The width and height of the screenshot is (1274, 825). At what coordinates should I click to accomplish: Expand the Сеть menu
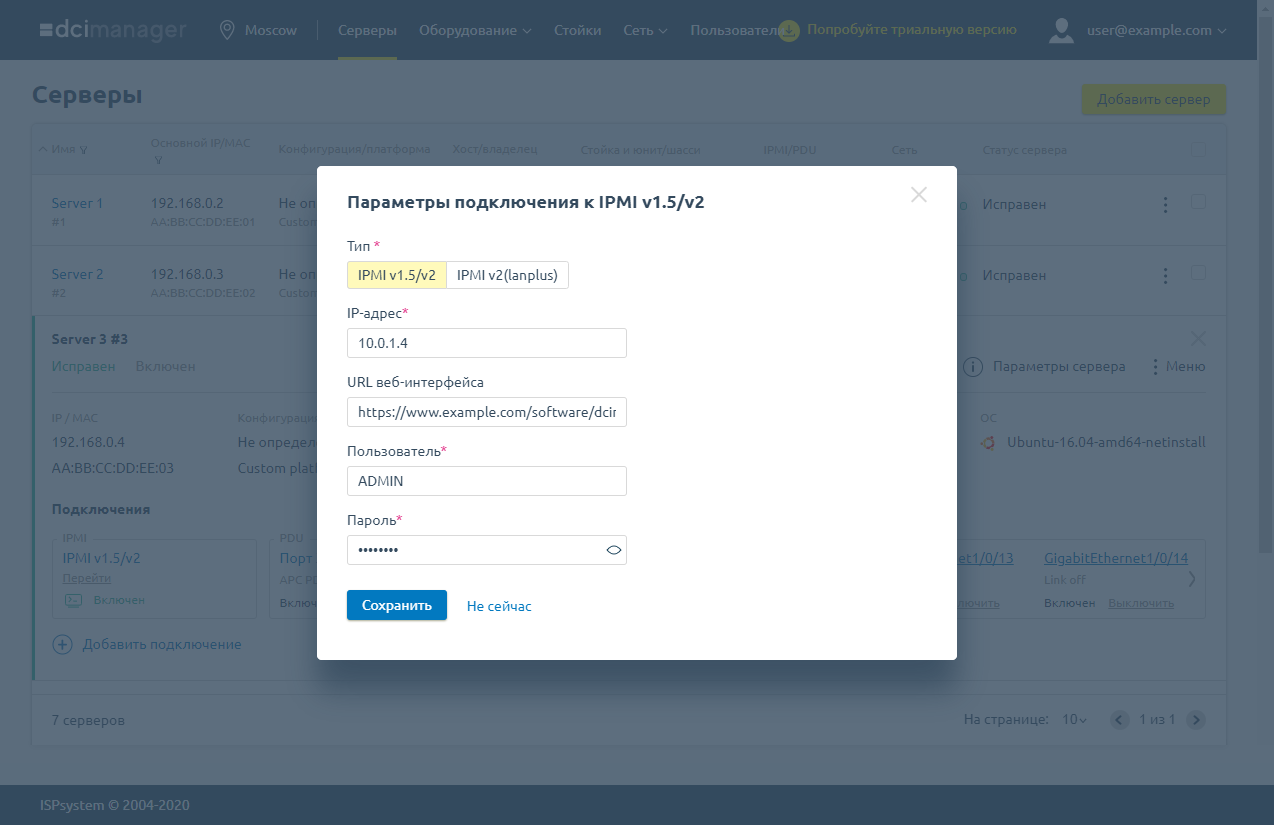click(x=645, y=30)
